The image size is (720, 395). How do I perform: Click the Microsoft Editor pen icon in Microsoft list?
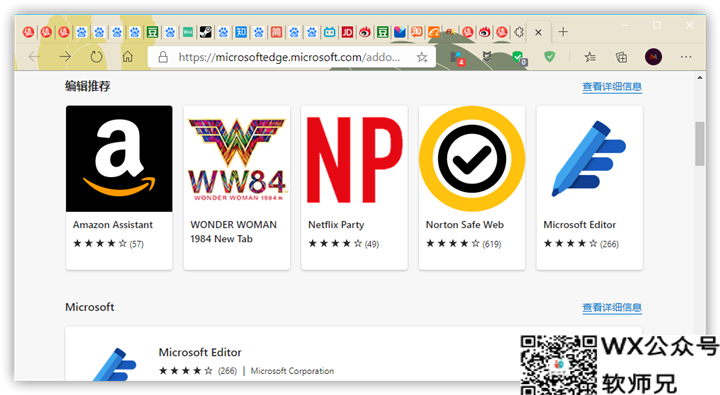(115, 365)
